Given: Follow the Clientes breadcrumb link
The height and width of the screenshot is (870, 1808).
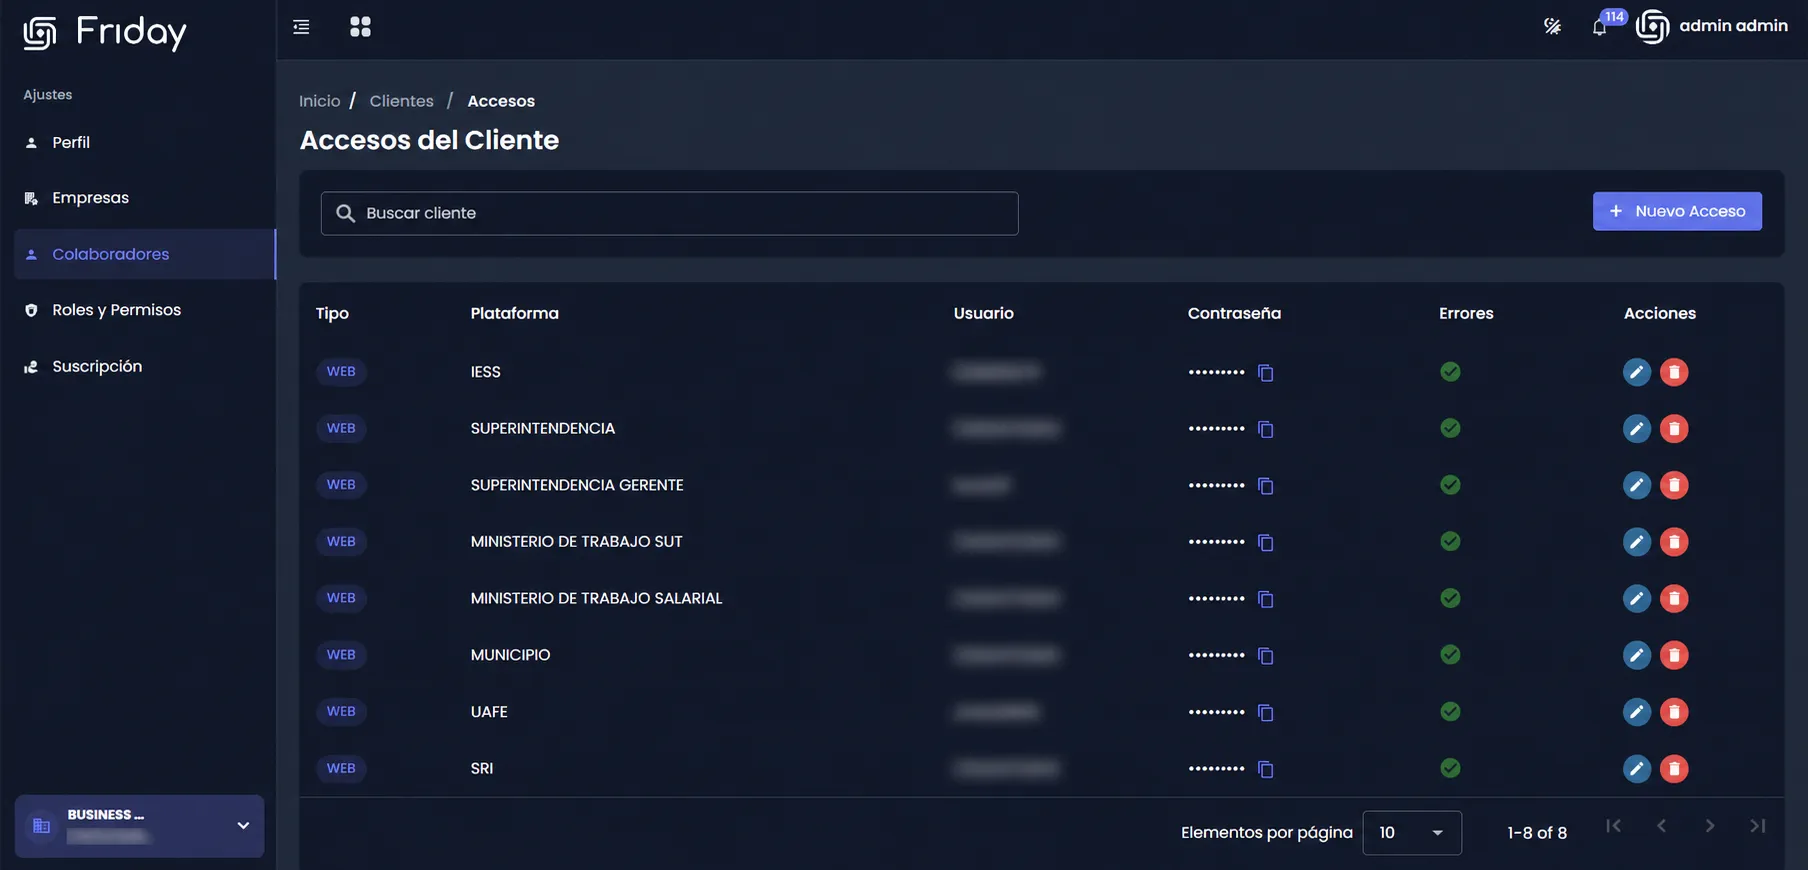Looking at the screenshot, I should point(401,101).
